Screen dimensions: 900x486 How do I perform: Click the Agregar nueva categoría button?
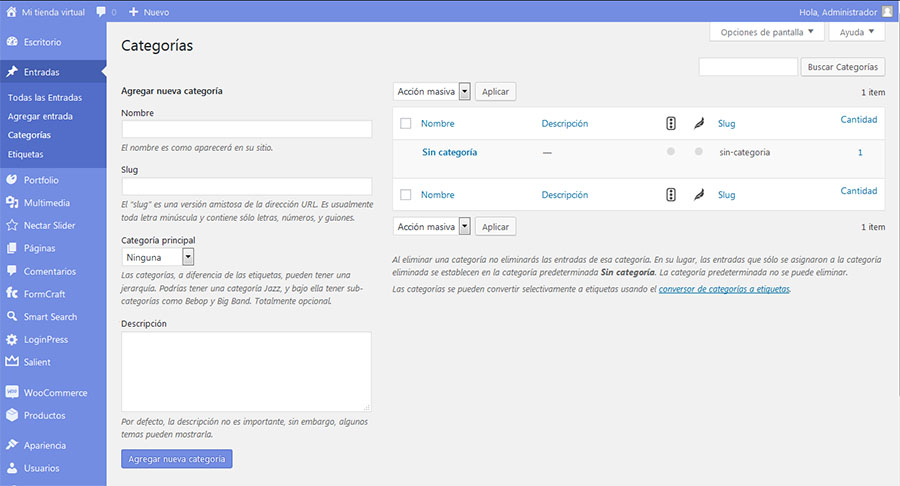(x=177, y=459)
